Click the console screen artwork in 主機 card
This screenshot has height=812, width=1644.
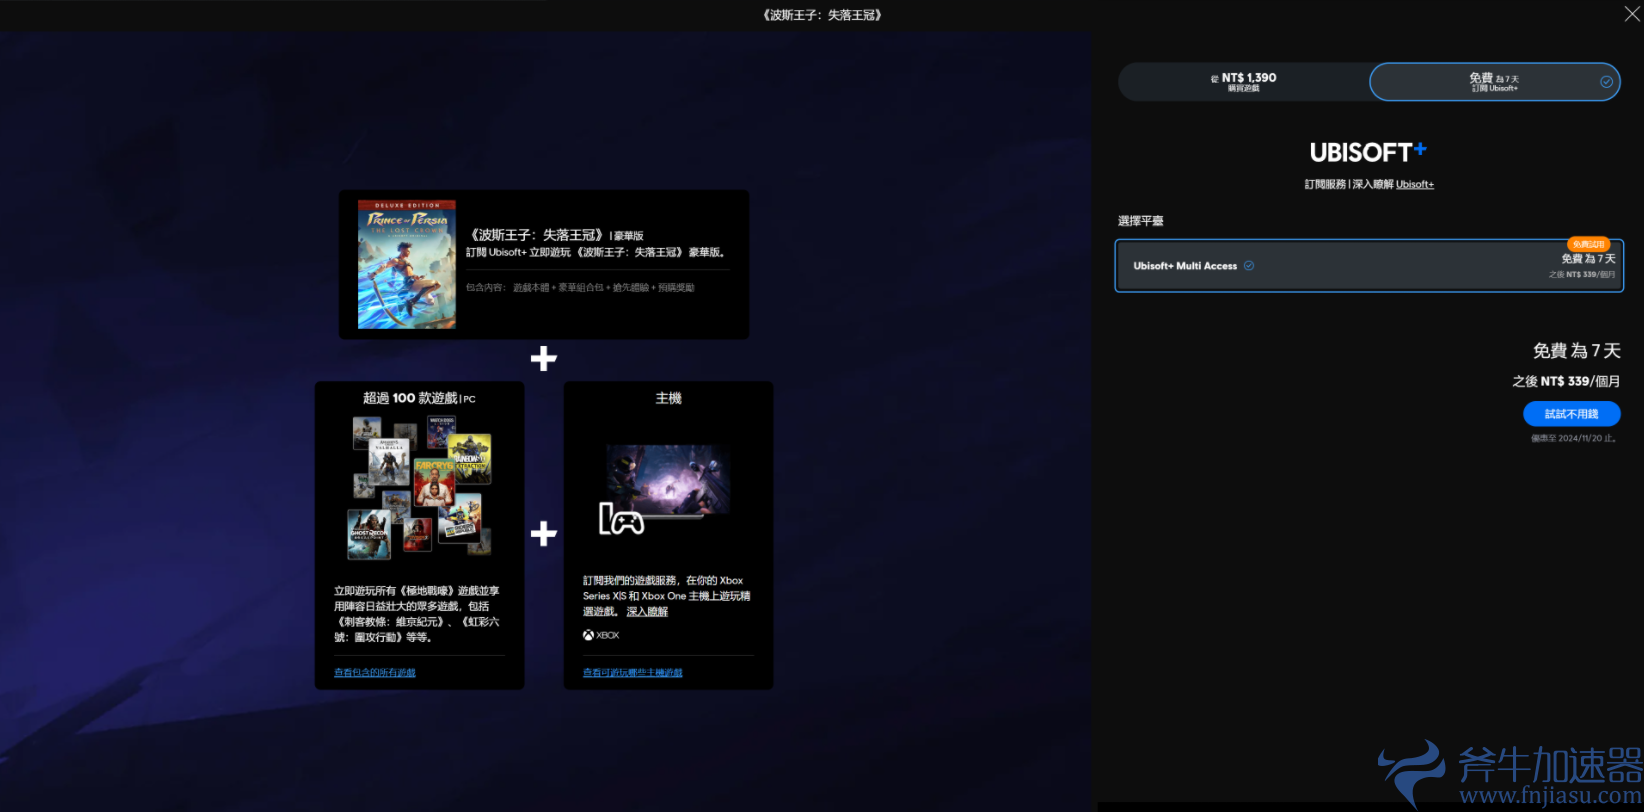tap(668, 480)
